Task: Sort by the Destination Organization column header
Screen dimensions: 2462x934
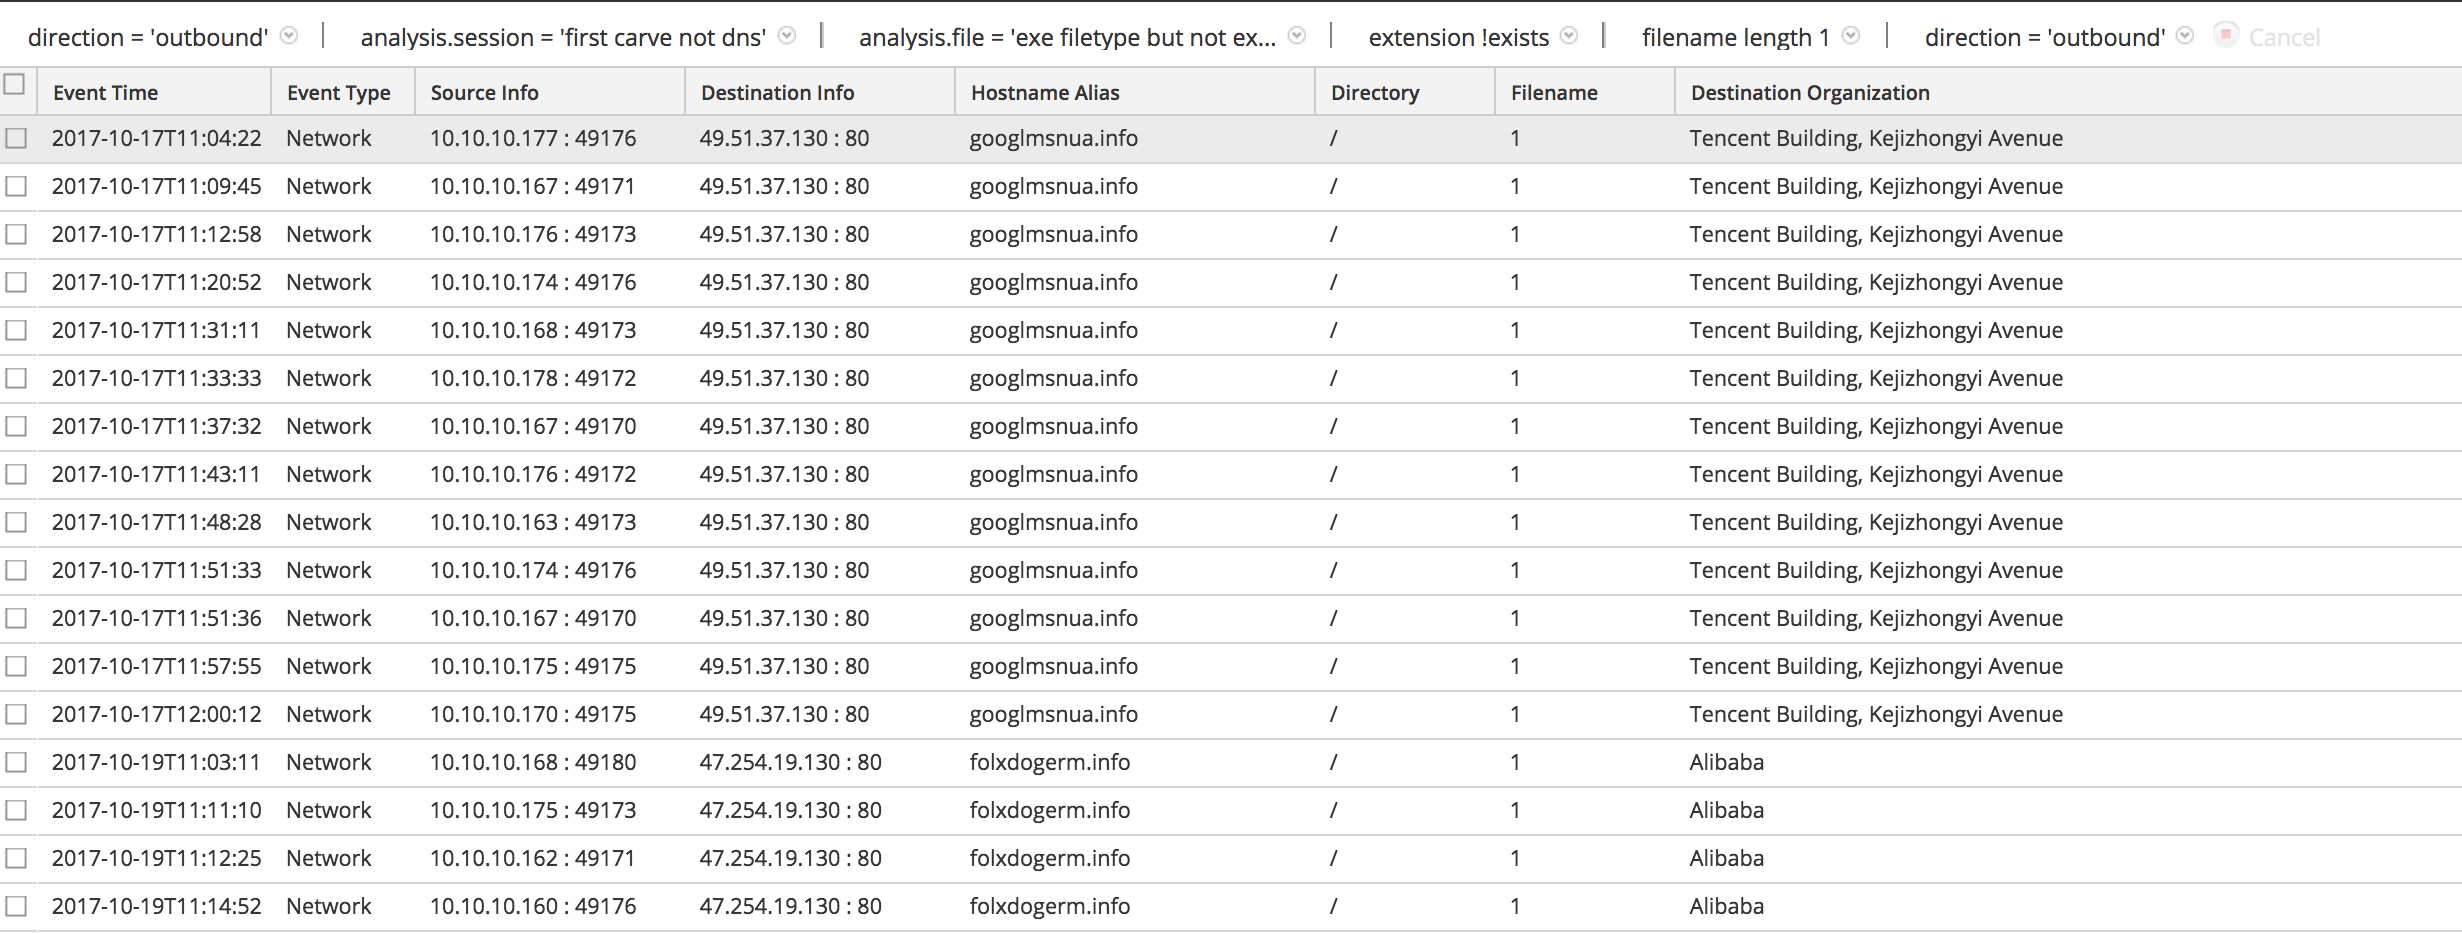Action: point(1810,93)
